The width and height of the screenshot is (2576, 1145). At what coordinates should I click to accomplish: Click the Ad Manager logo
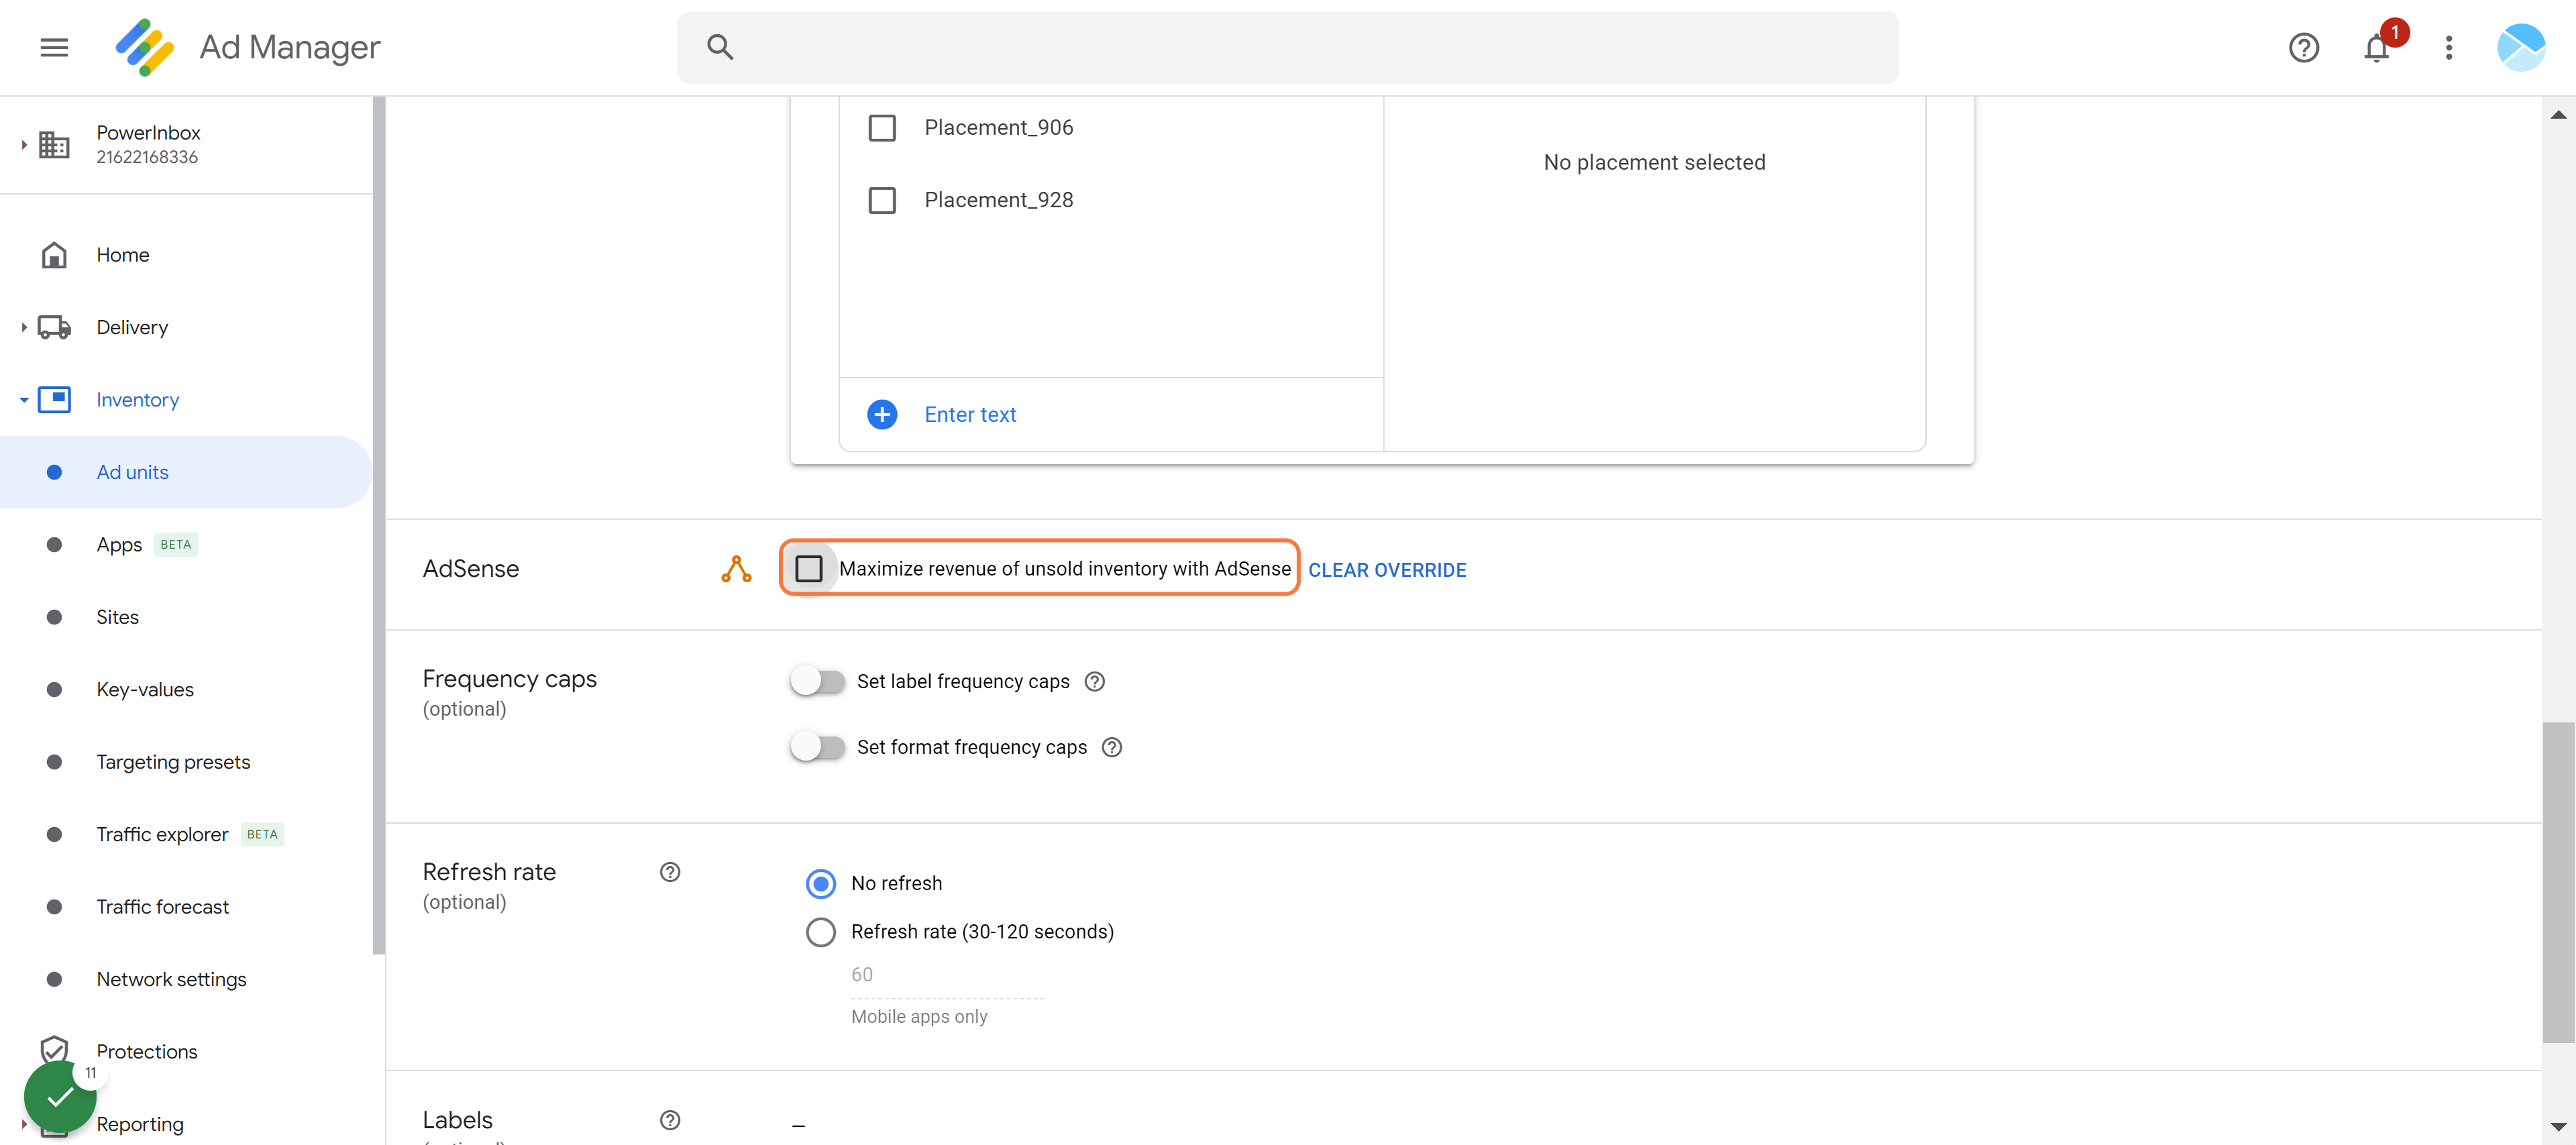(145, 47)
